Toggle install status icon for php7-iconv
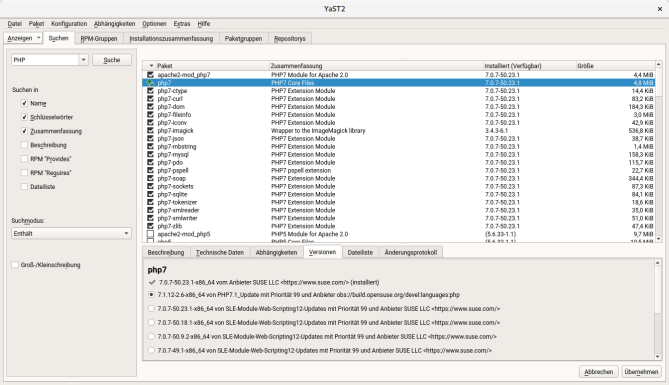Viewport: 669px width, 385px height. (150, 122)
